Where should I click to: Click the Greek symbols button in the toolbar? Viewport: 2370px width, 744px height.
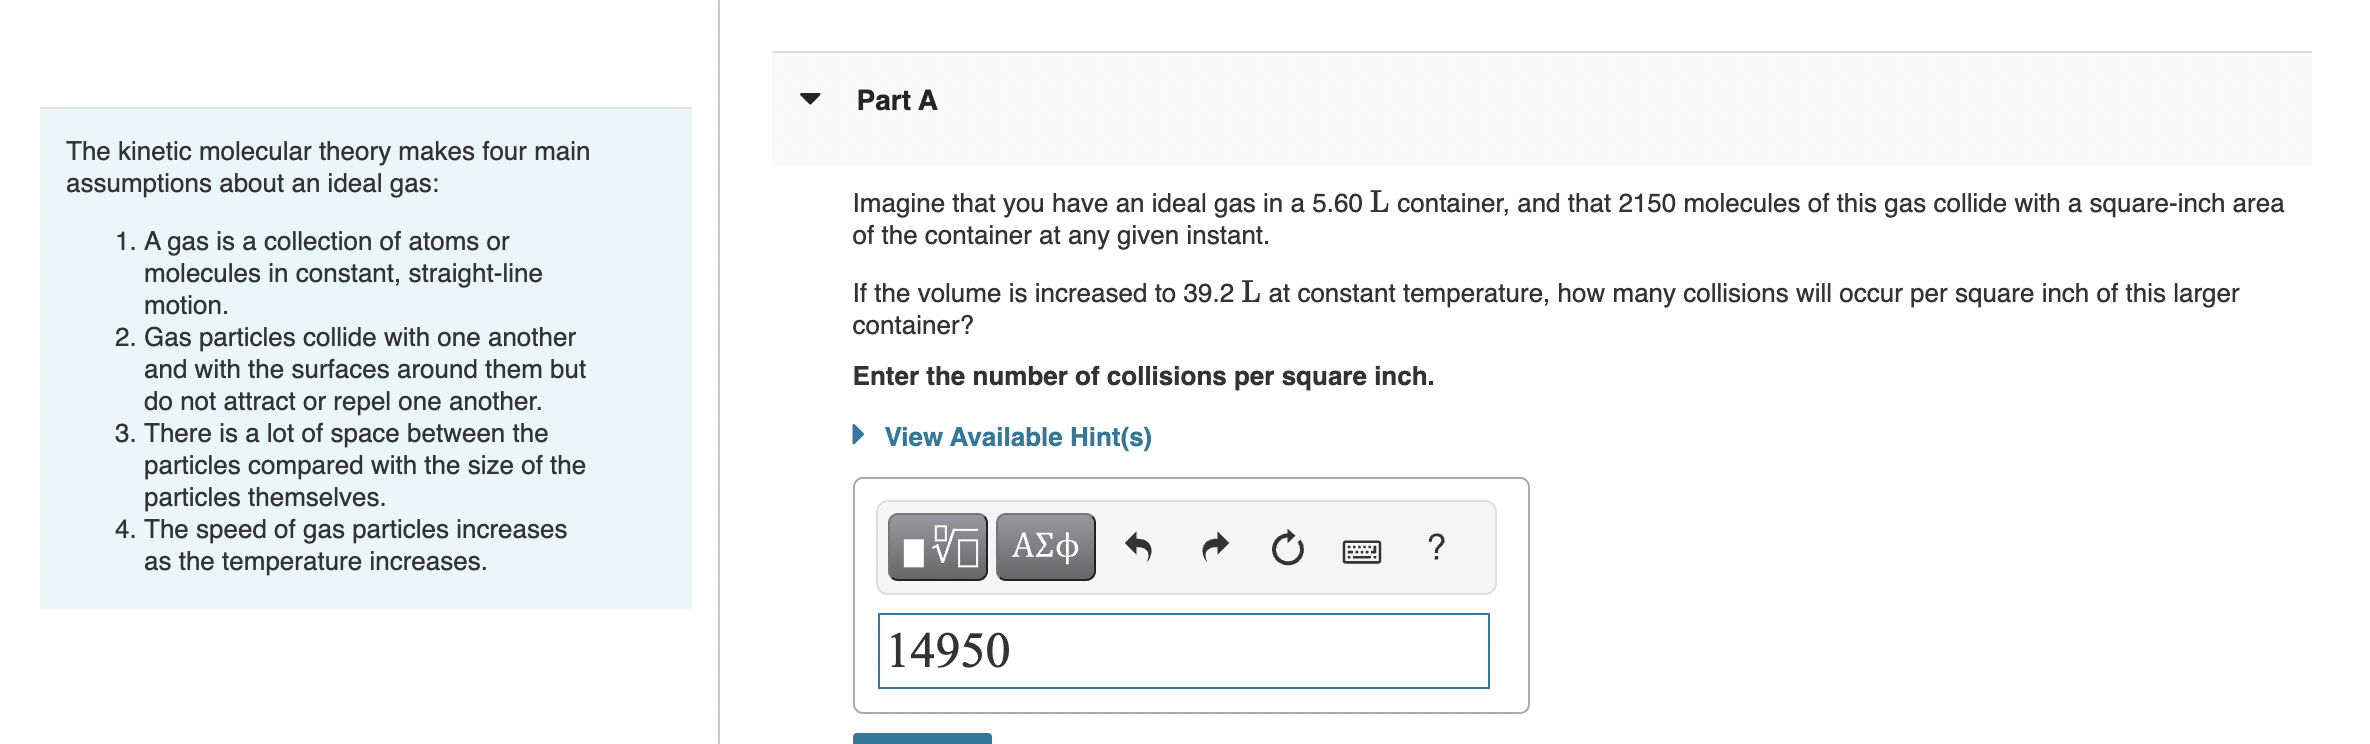pyautogui.click(x=1044, y=546)
